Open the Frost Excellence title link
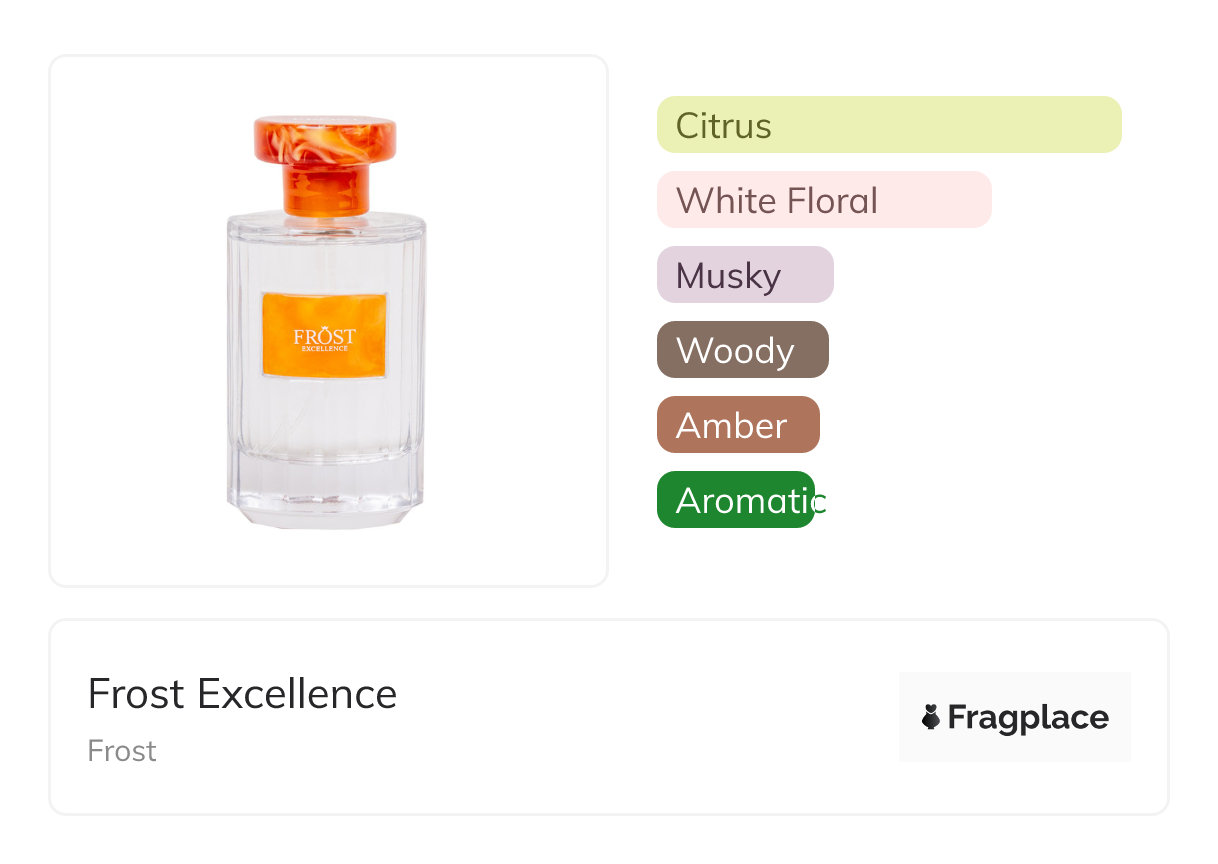Screen dimensions: 1218x864 (242, 694)
